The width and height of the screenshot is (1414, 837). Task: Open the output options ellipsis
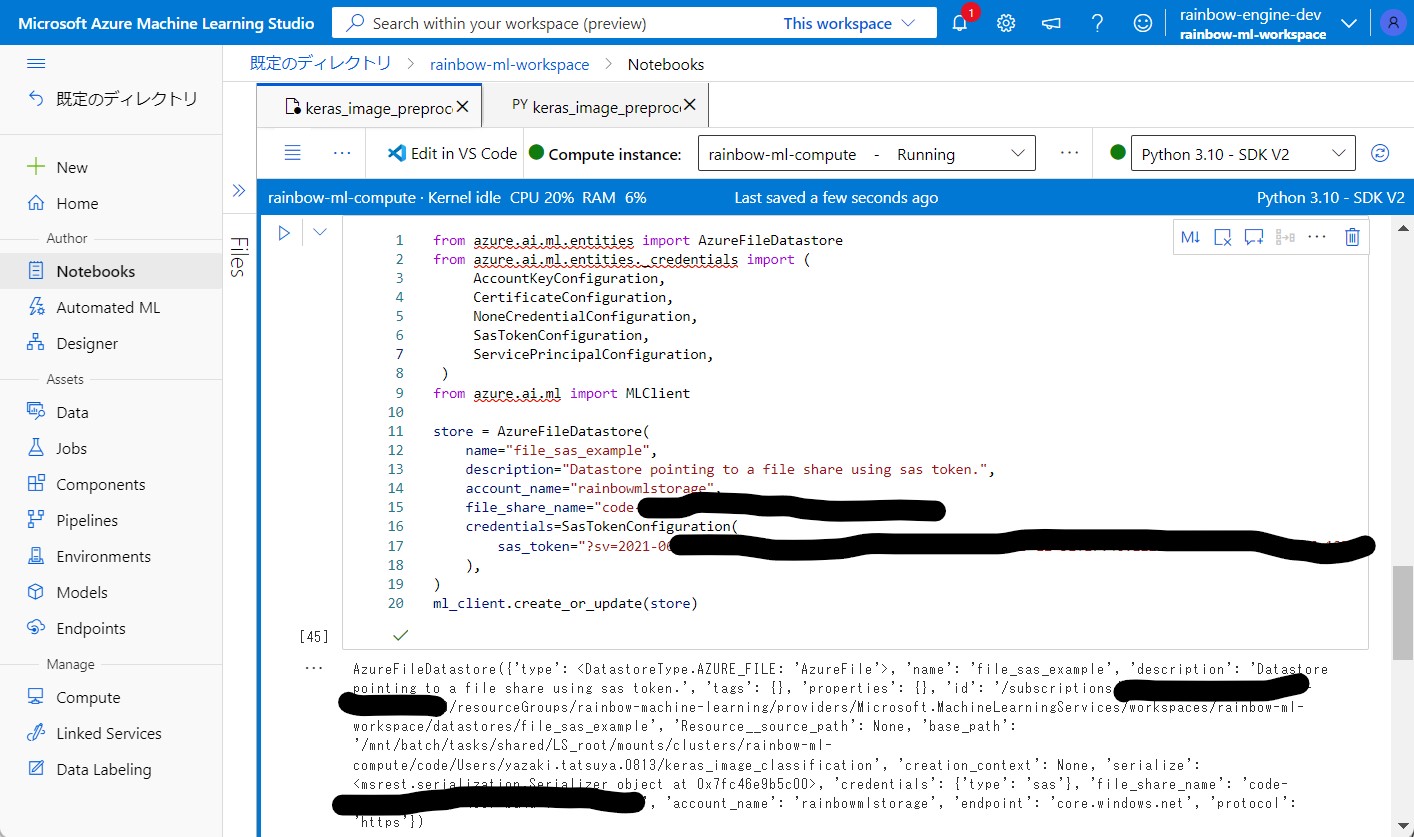coord(314,667)
